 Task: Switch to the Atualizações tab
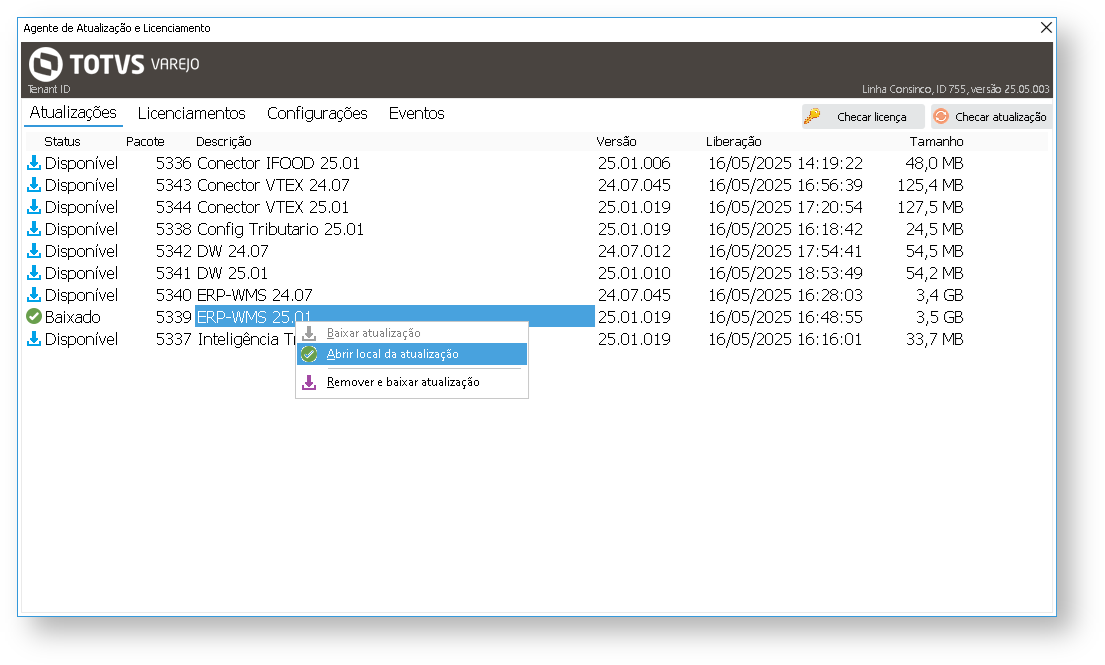tap(73, 113)
